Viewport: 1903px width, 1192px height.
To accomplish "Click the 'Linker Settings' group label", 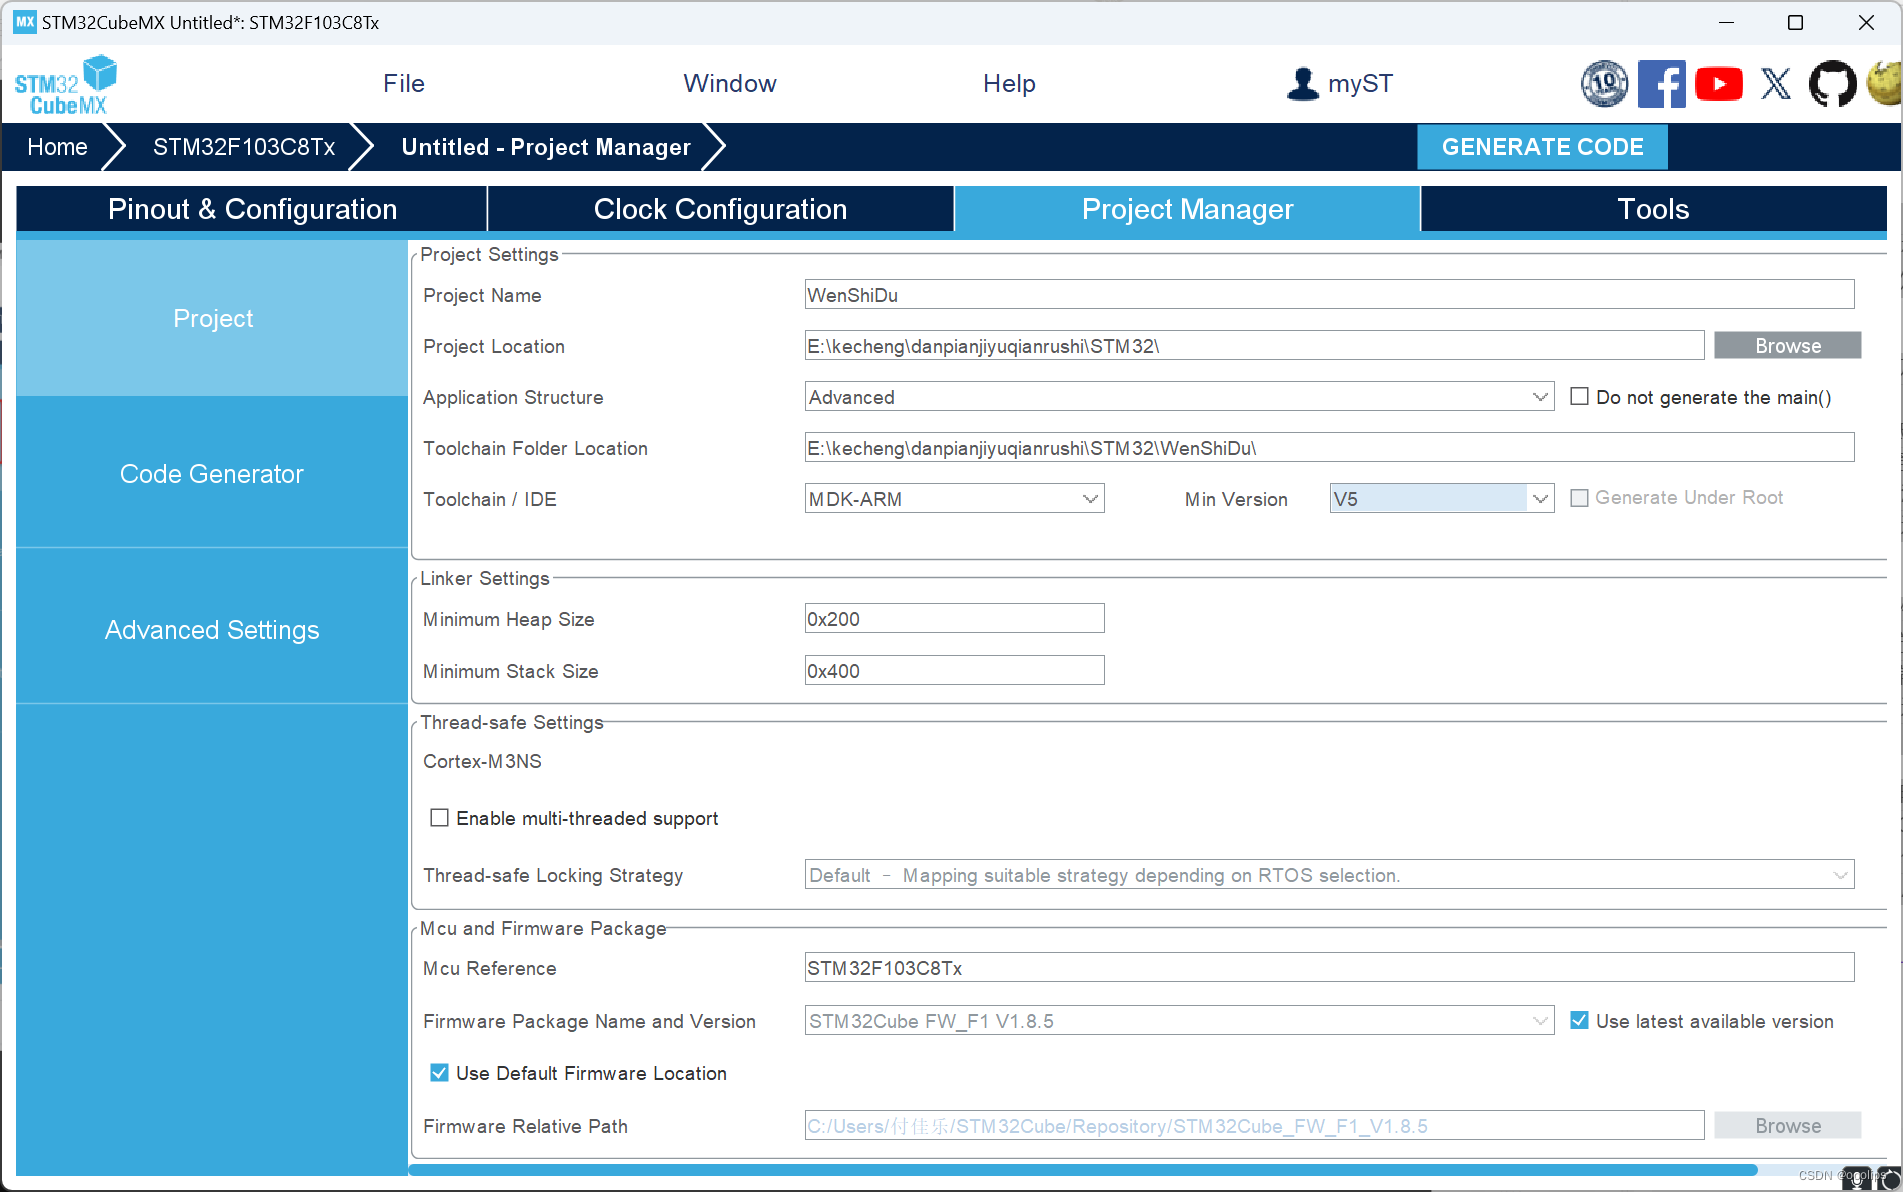I will click(x=485, y=578).
